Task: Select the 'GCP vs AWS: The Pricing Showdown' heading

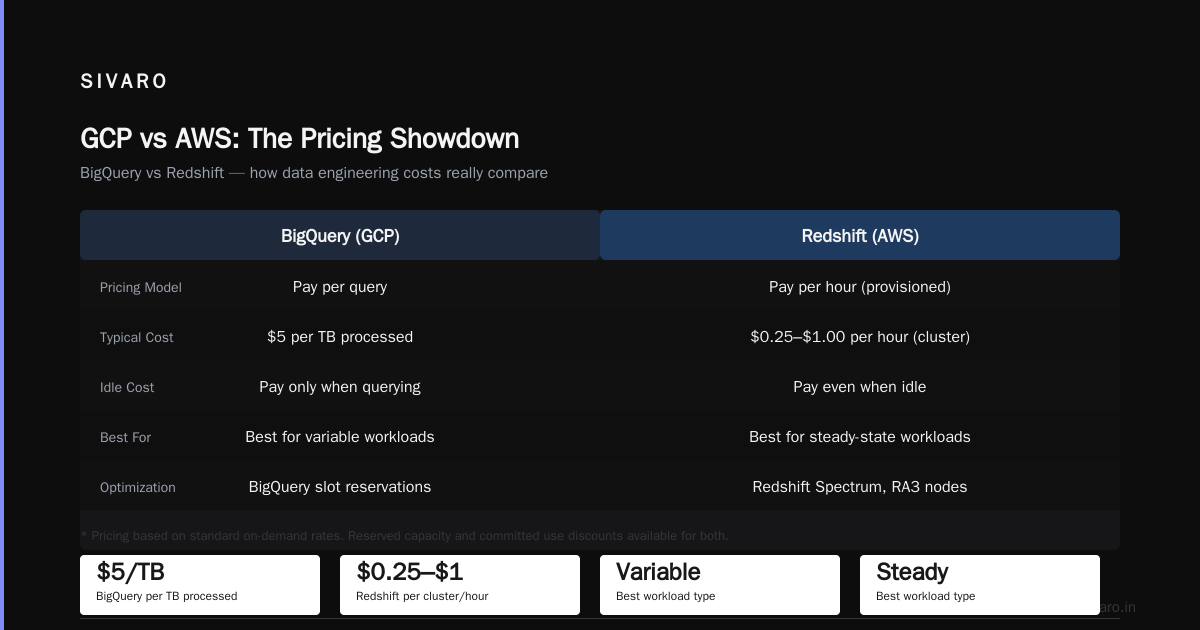Action: (x=300, y=138)
